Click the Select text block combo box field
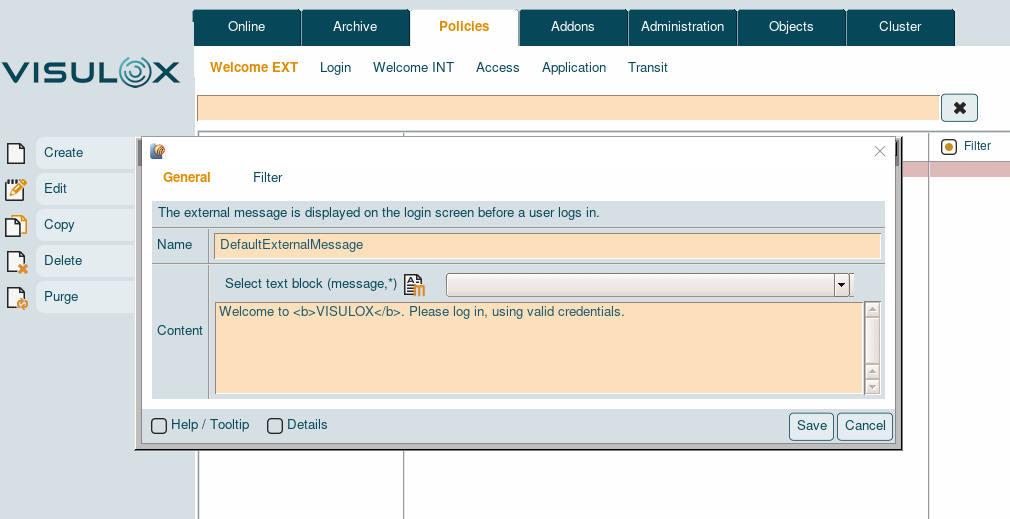1010x519 pixels. click(x=640, y=285)
